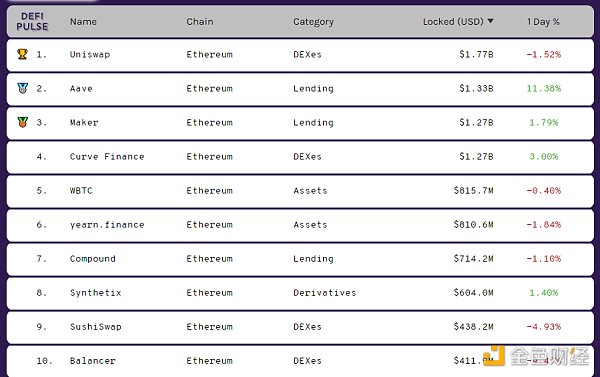Image resolution: width=600 pixels, height=377 pixels.
Task: Sort by the 1 Day % column header
Action: tap(543, 21)
